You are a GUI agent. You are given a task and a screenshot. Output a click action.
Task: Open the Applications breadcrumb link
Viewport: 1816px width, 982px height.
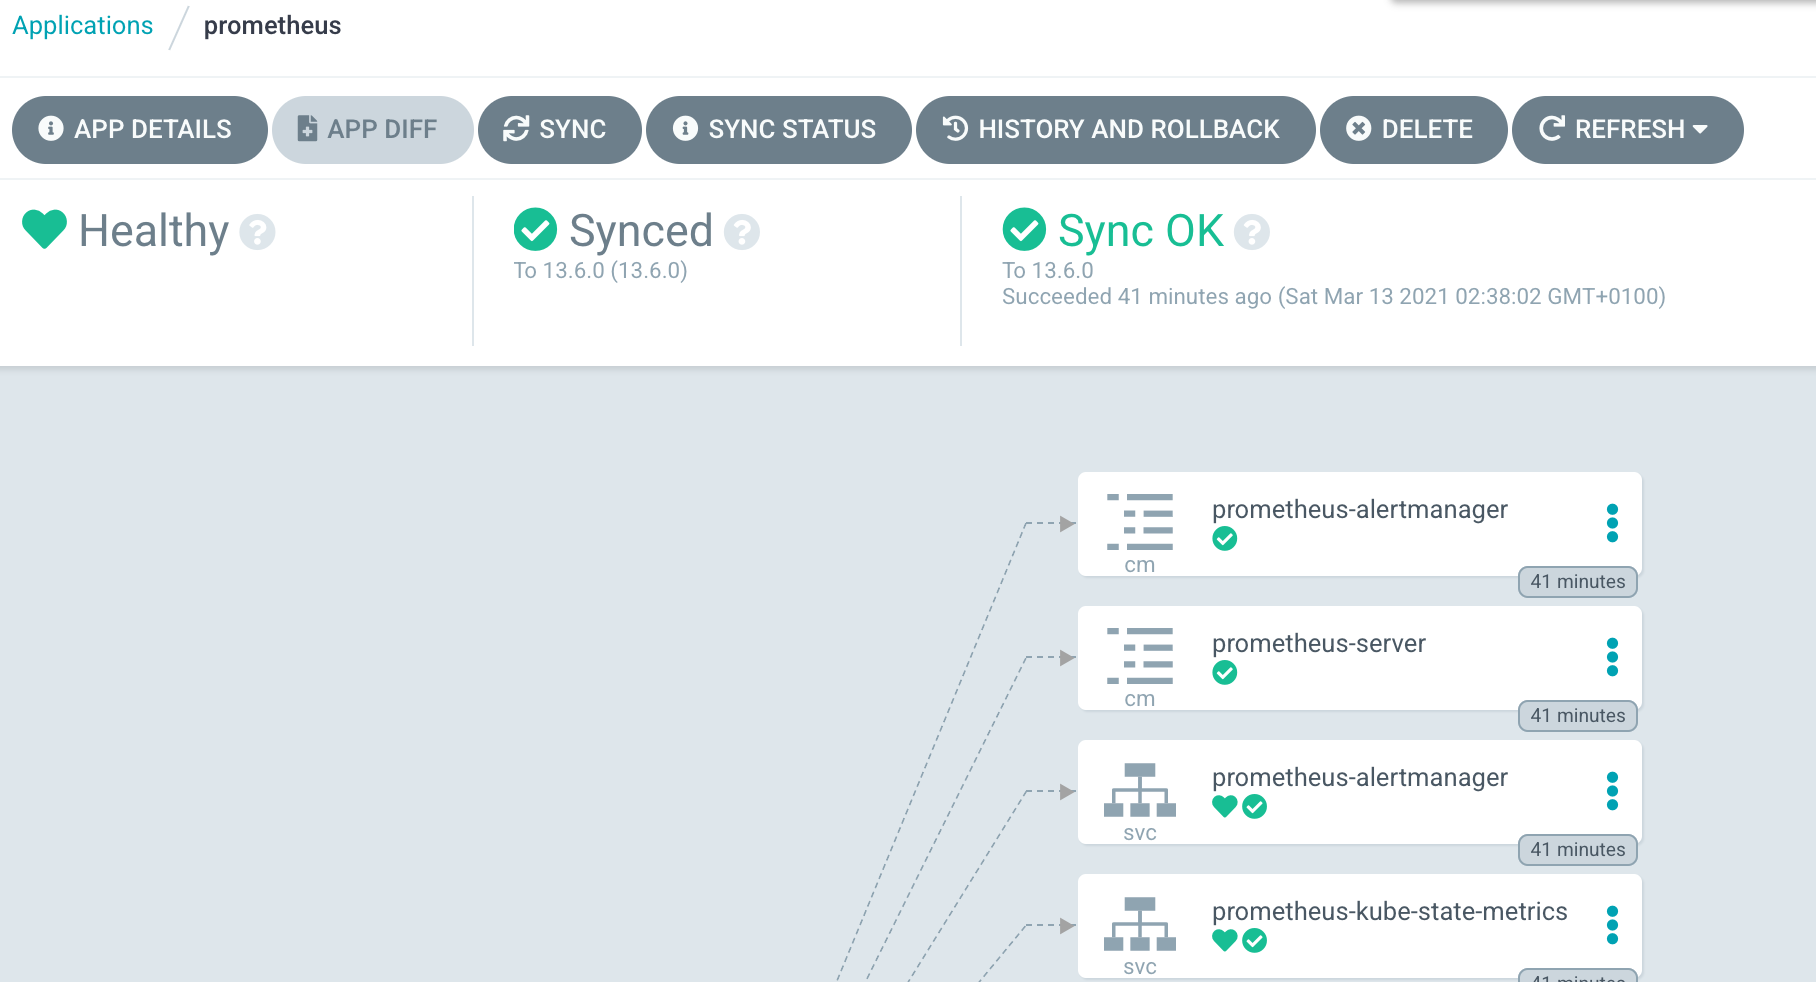point(82,26)
